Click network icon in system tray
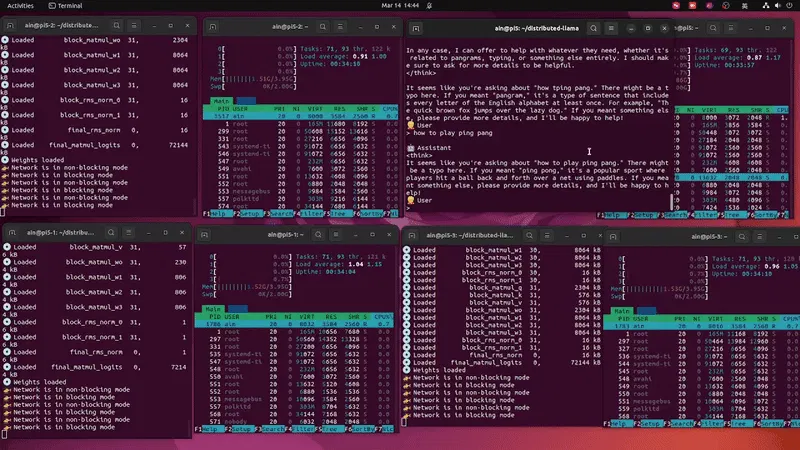800x450 pixels. coord(765,6)
